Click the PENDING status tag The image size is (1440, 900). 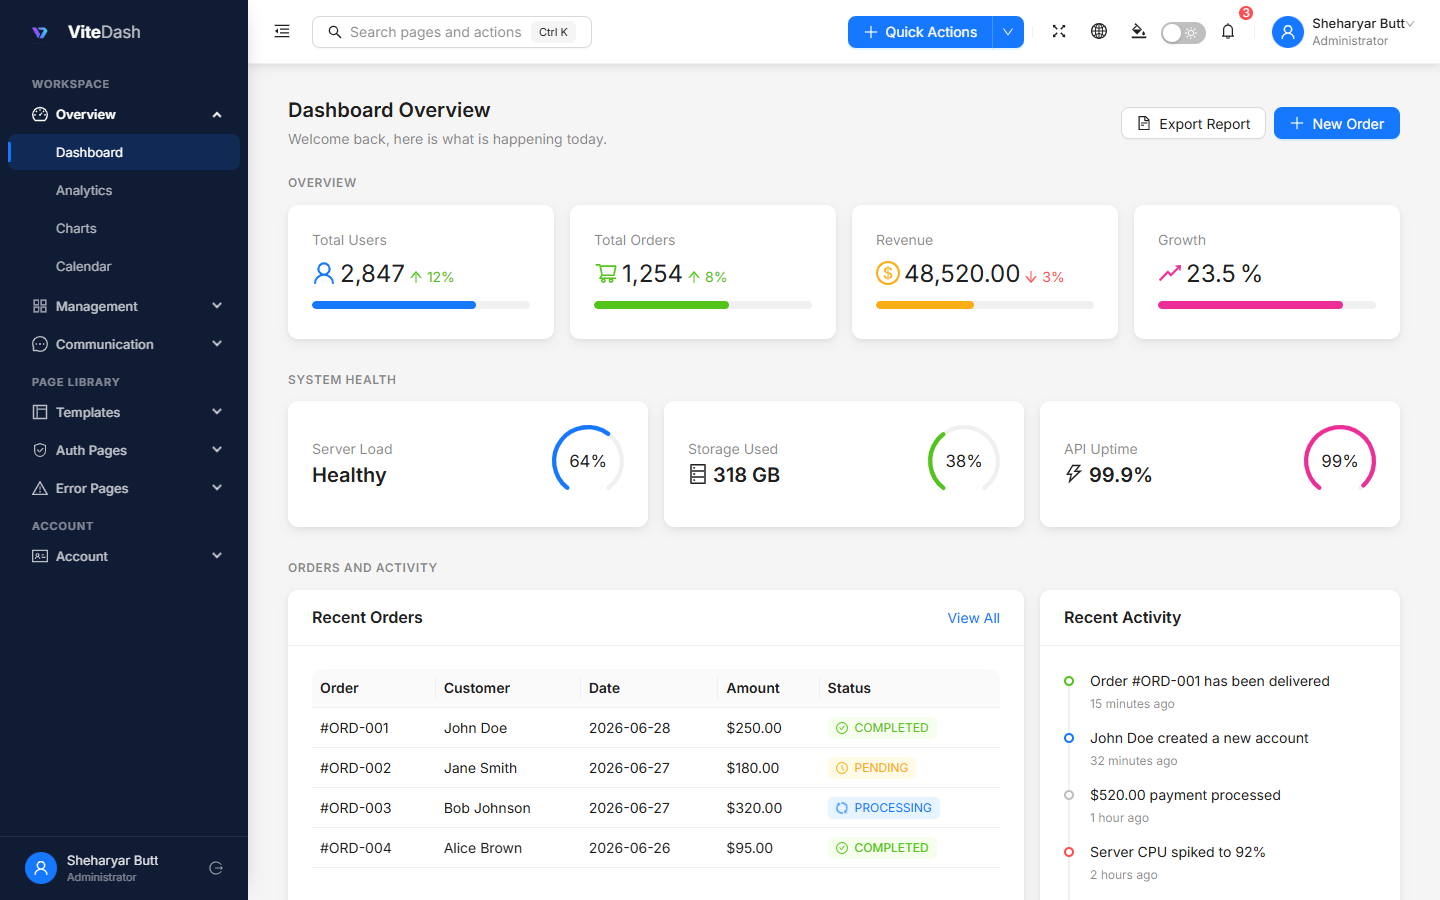click(872, 768)
